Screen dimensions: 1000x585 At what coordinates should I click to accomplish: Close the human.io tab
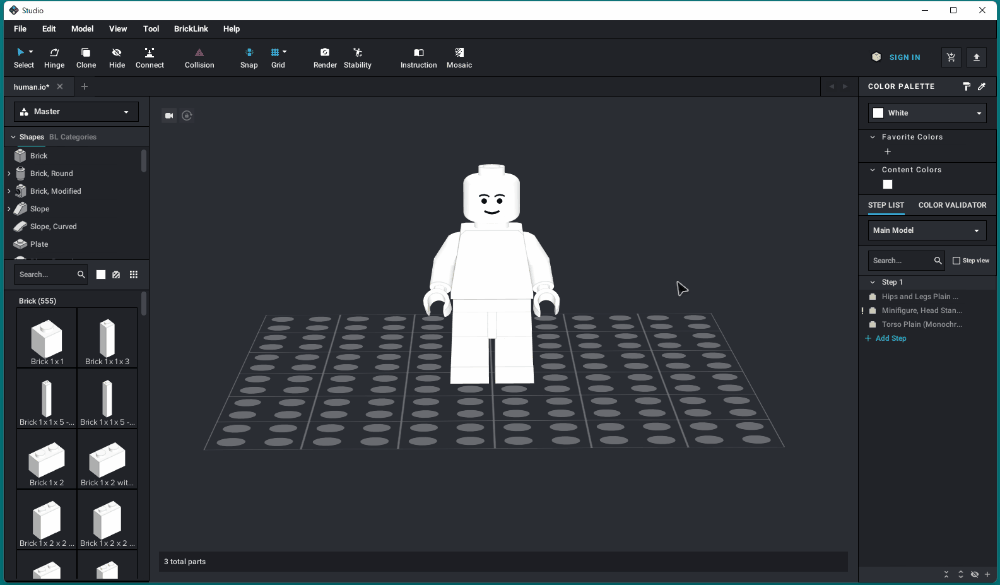click(x=60, y=87)
